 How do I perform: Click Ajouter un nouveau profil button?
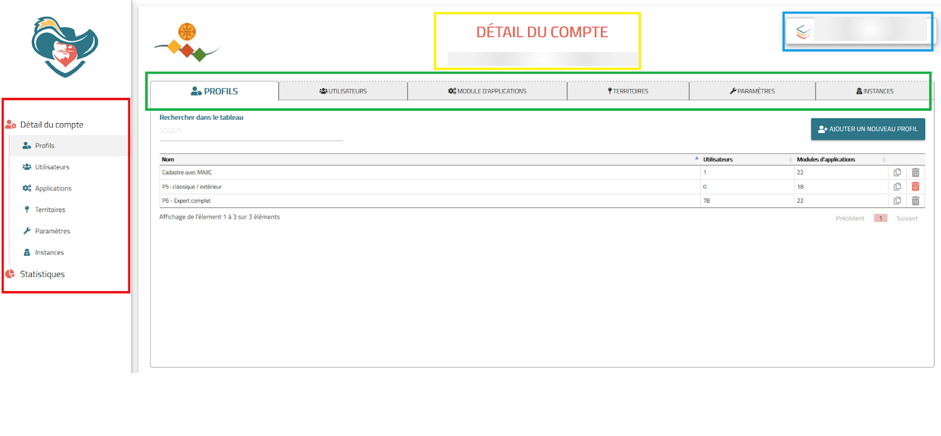click(x=867, y=129)
